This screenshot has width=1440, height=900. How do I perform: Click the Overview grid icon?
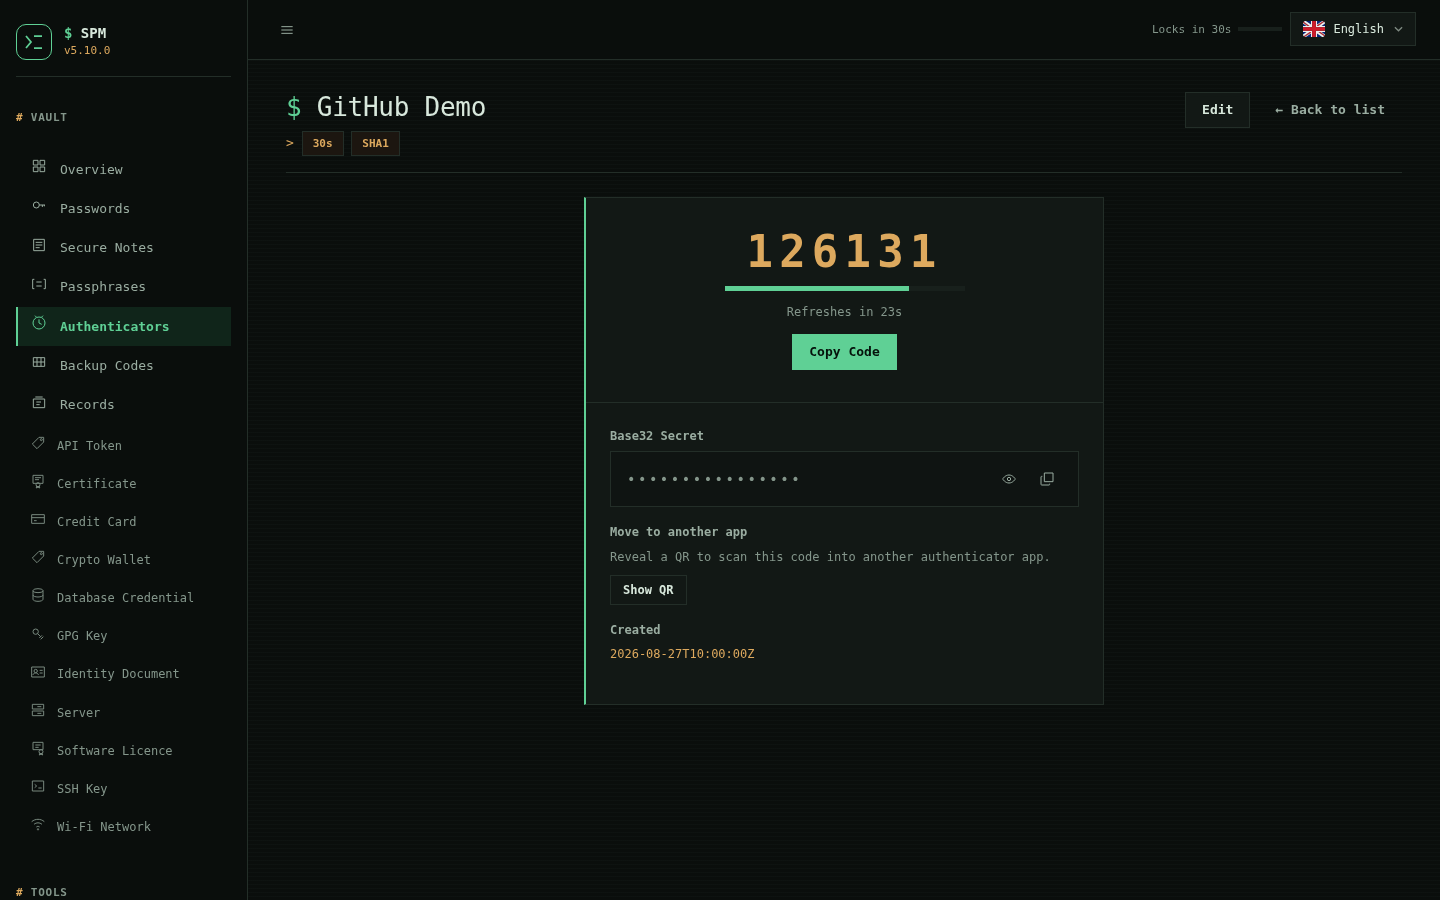pyautogui.click(x=39, y=166)
